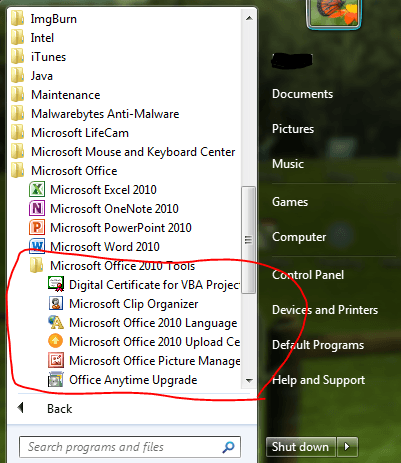Open Devices and Printers
The height and width of the screenshot is (463, 401).
325,310
